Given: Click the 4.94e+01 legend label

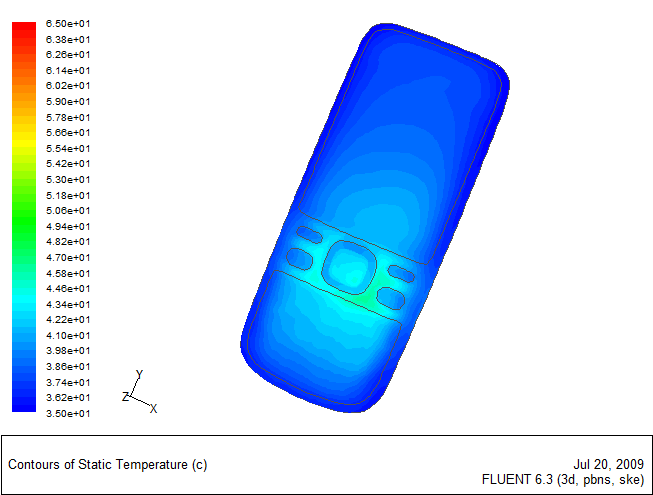Looking at the screenshot, I should pos(68,226).
